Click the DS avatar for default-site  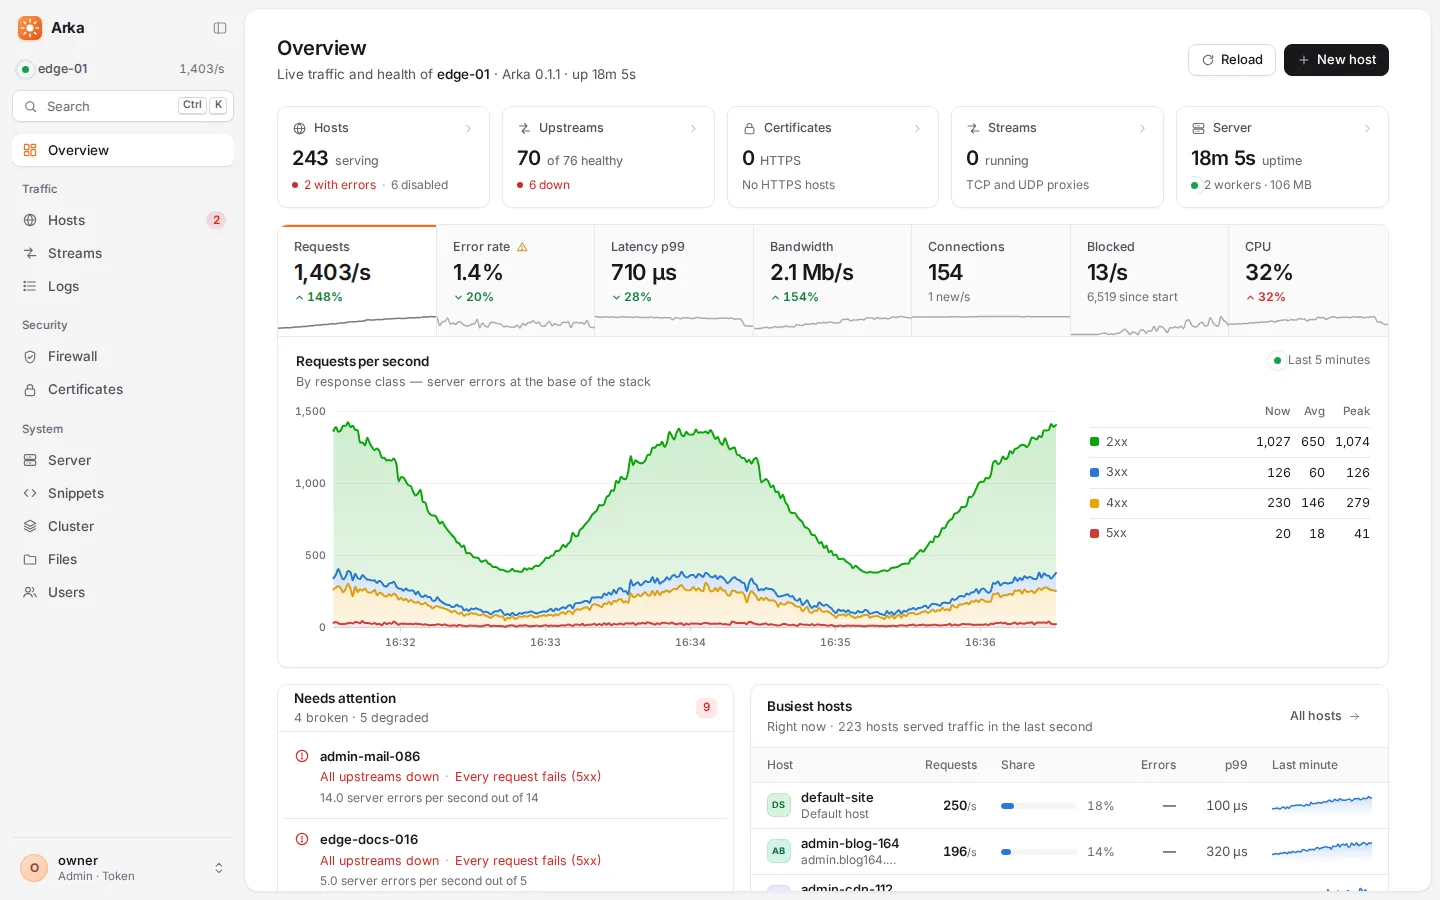778,805
